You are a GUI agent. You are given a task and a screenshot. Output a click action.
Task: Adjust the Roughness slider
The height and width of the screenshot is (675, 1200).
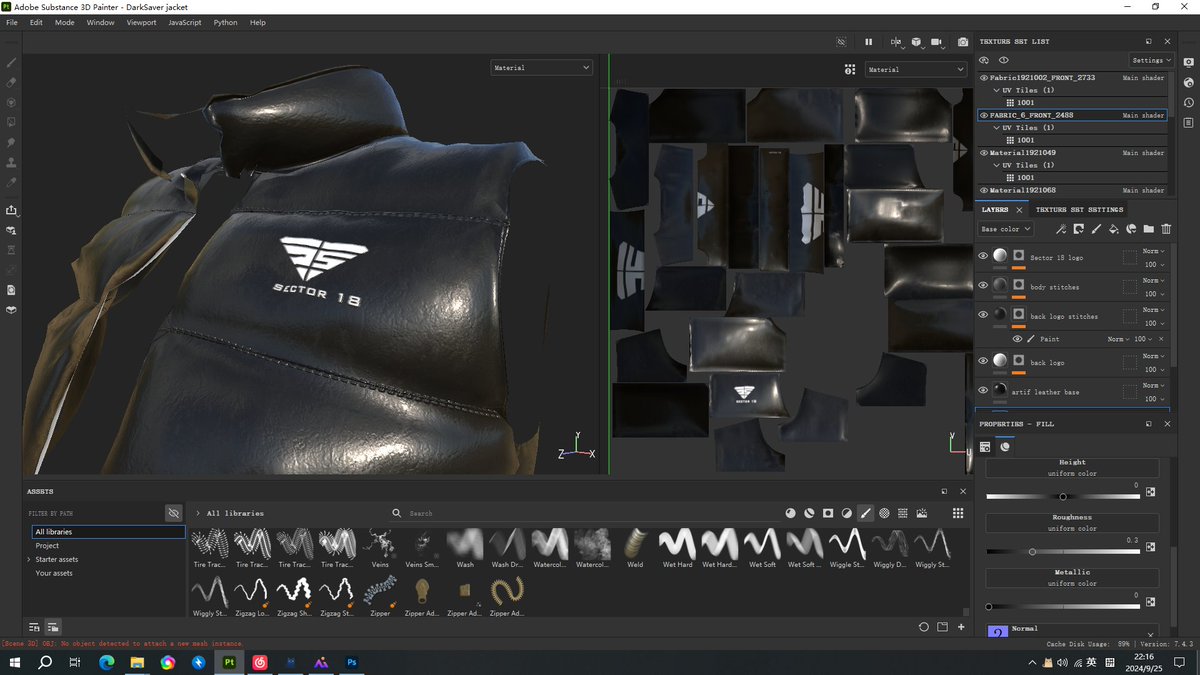1064,551
